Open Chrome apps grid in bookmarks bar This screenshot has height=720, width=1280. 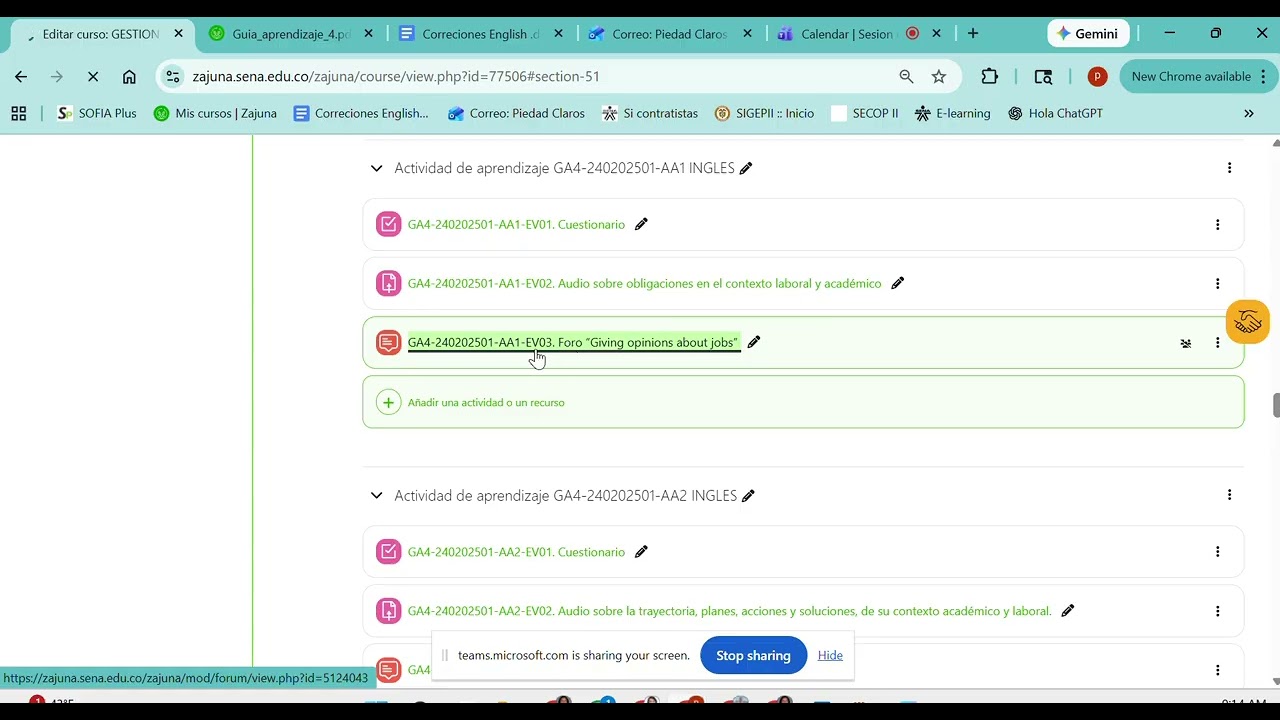[x=18, y=113]
